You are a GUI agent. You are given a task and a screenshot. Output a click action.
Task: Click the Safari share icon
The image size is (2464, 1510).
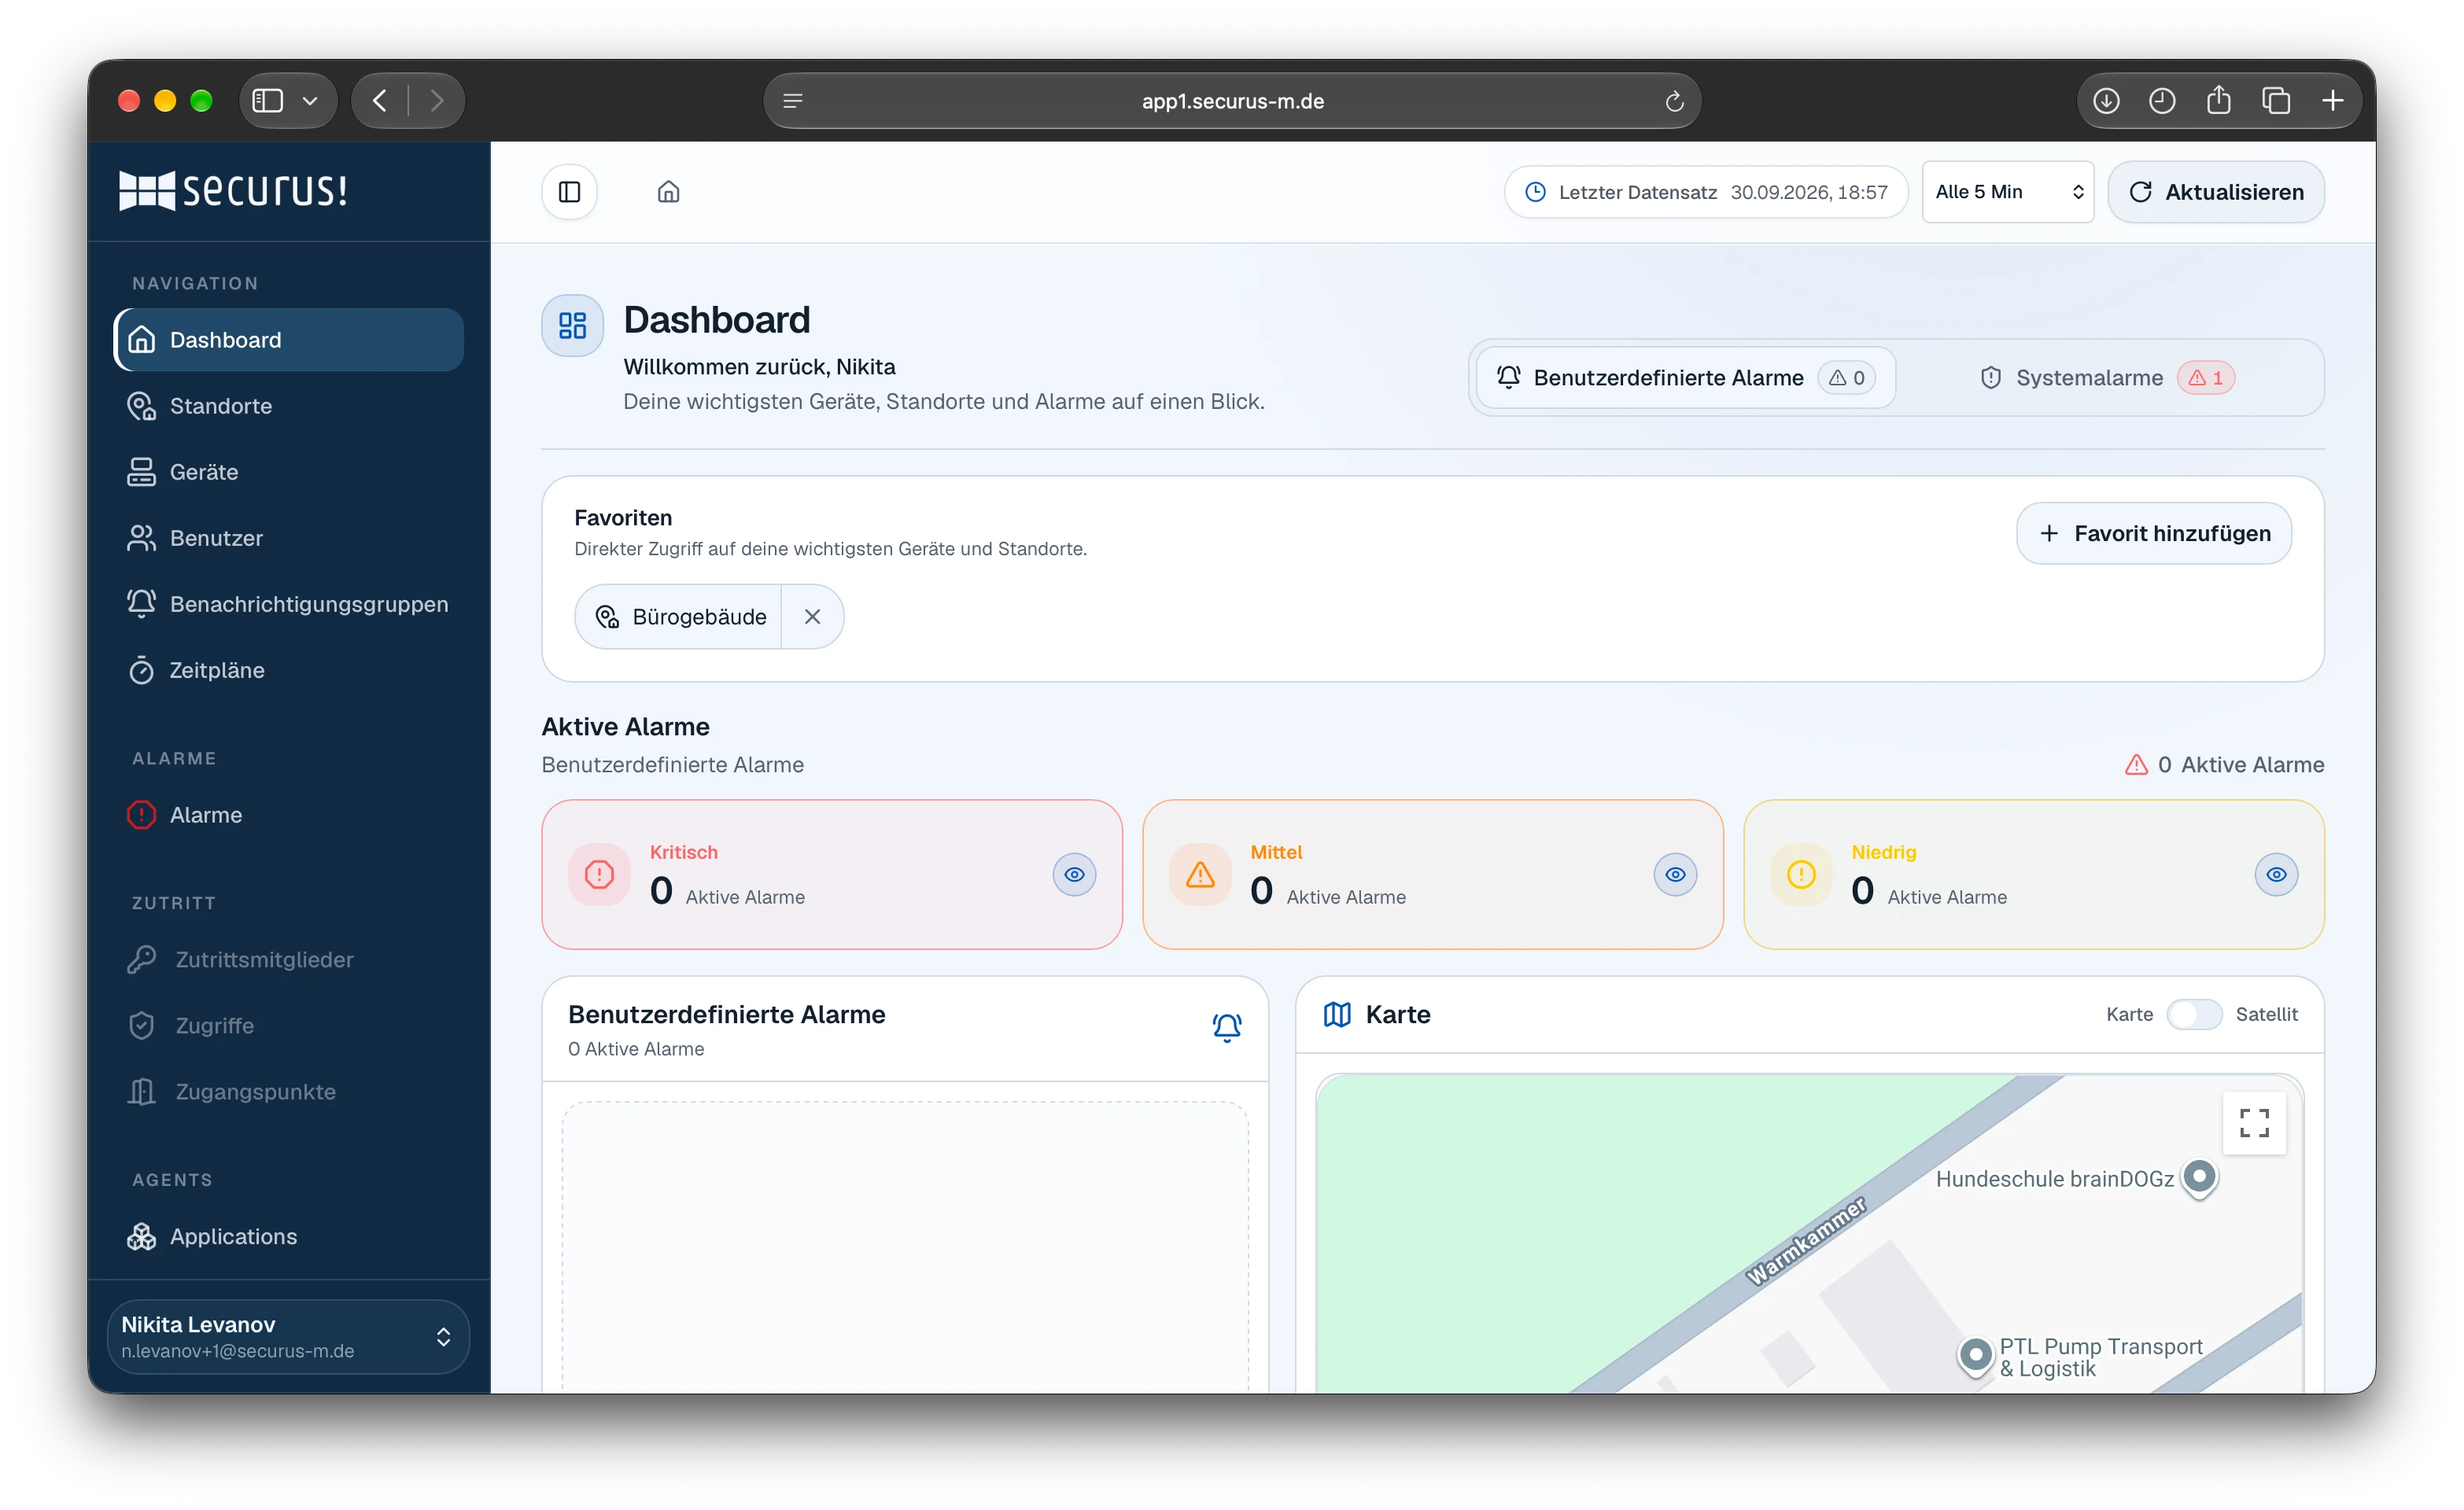click(2218, 100)
